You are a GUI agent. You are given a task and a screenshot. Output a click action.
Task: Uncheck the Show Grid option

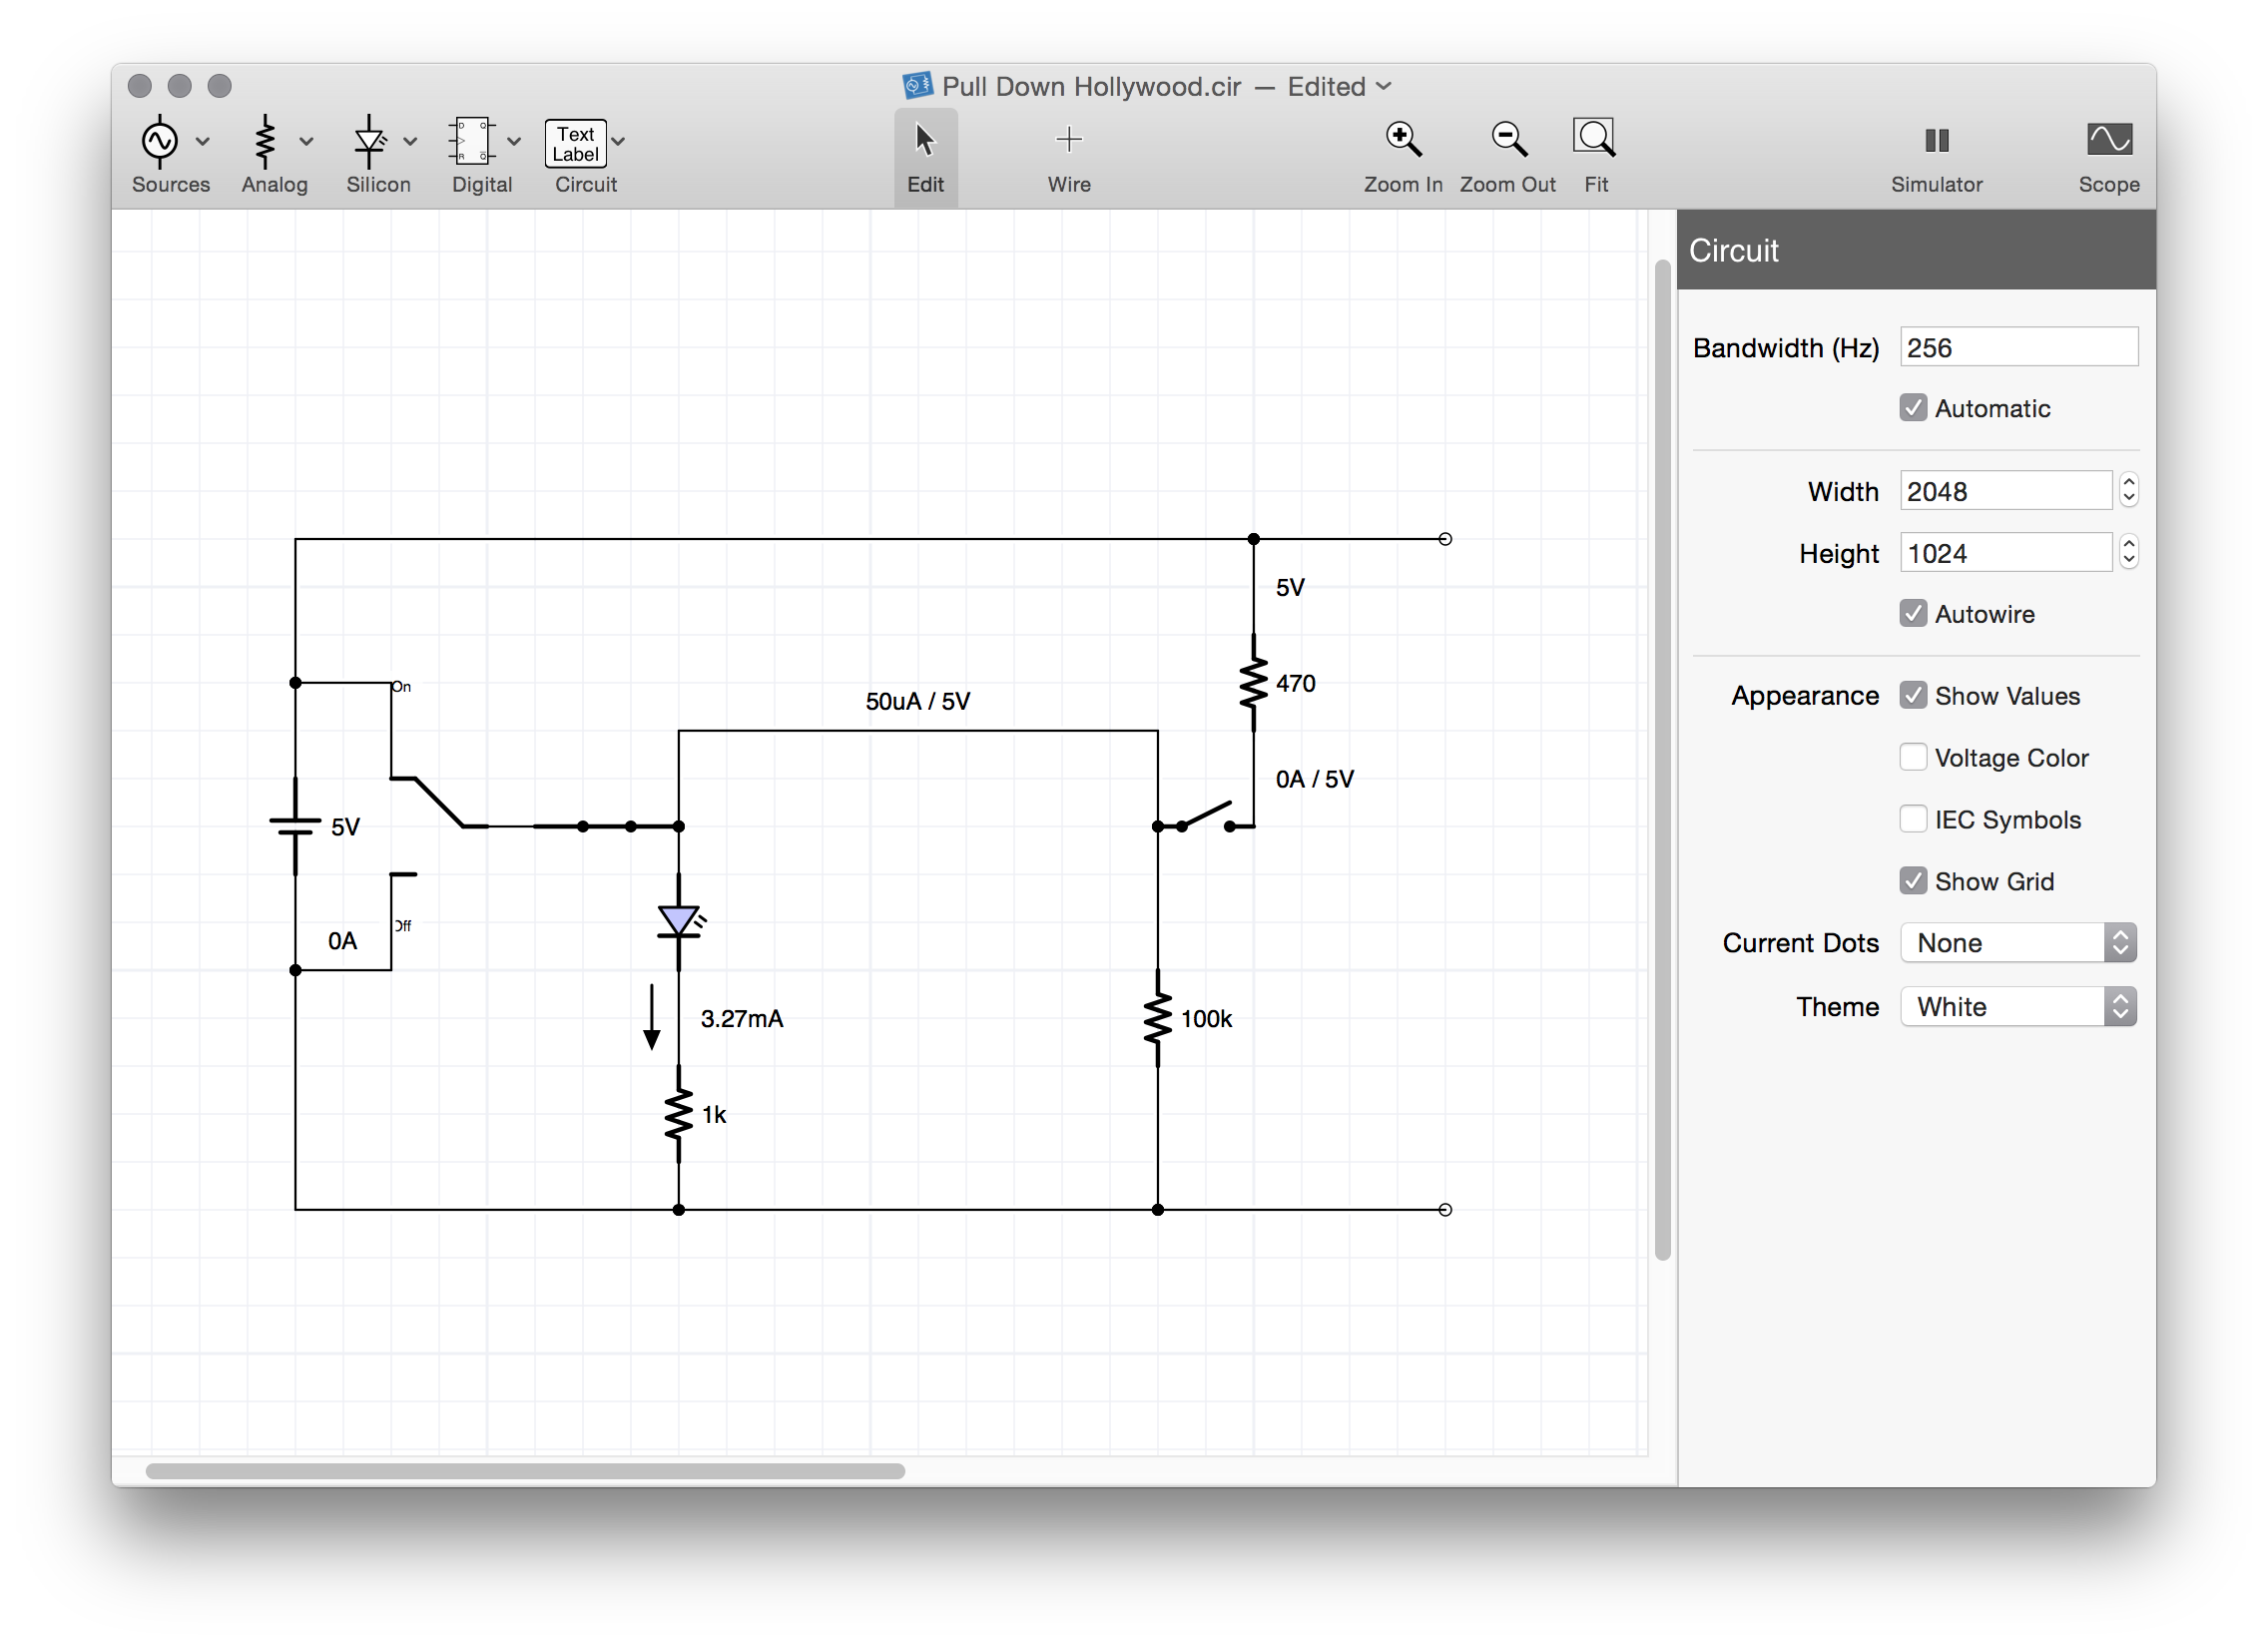pyautogui.click(x=1913, y=881)
